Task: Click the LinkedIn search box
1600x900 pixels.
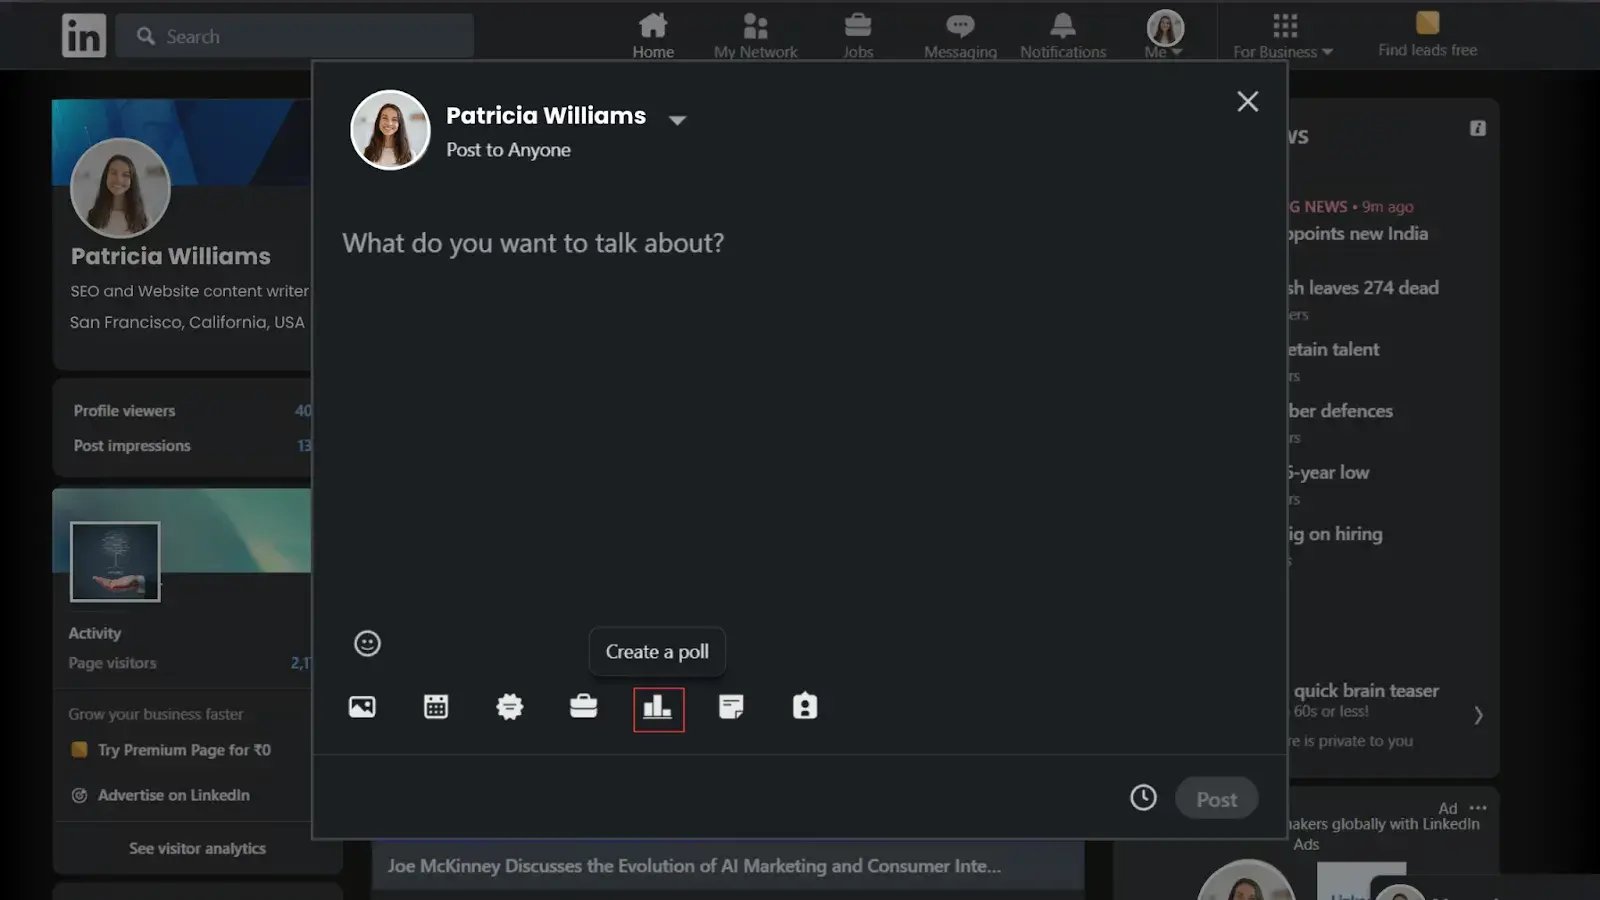Action: click(x=295, y=36)
